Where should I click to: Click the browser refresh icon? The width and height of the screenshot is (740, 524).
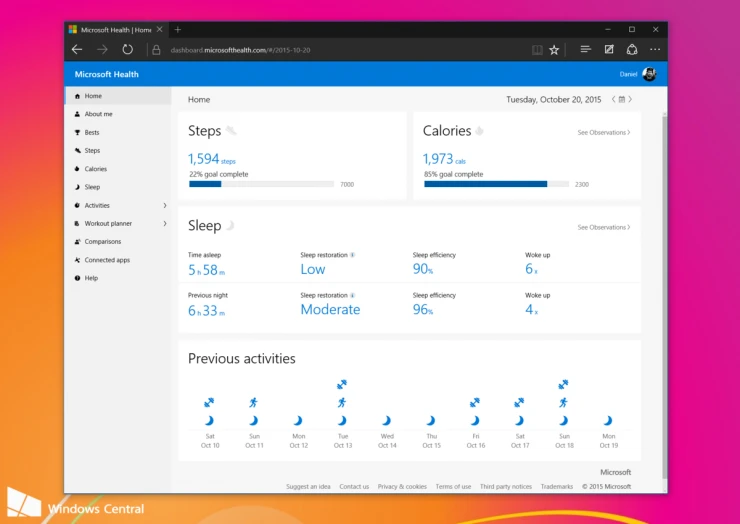128,49
